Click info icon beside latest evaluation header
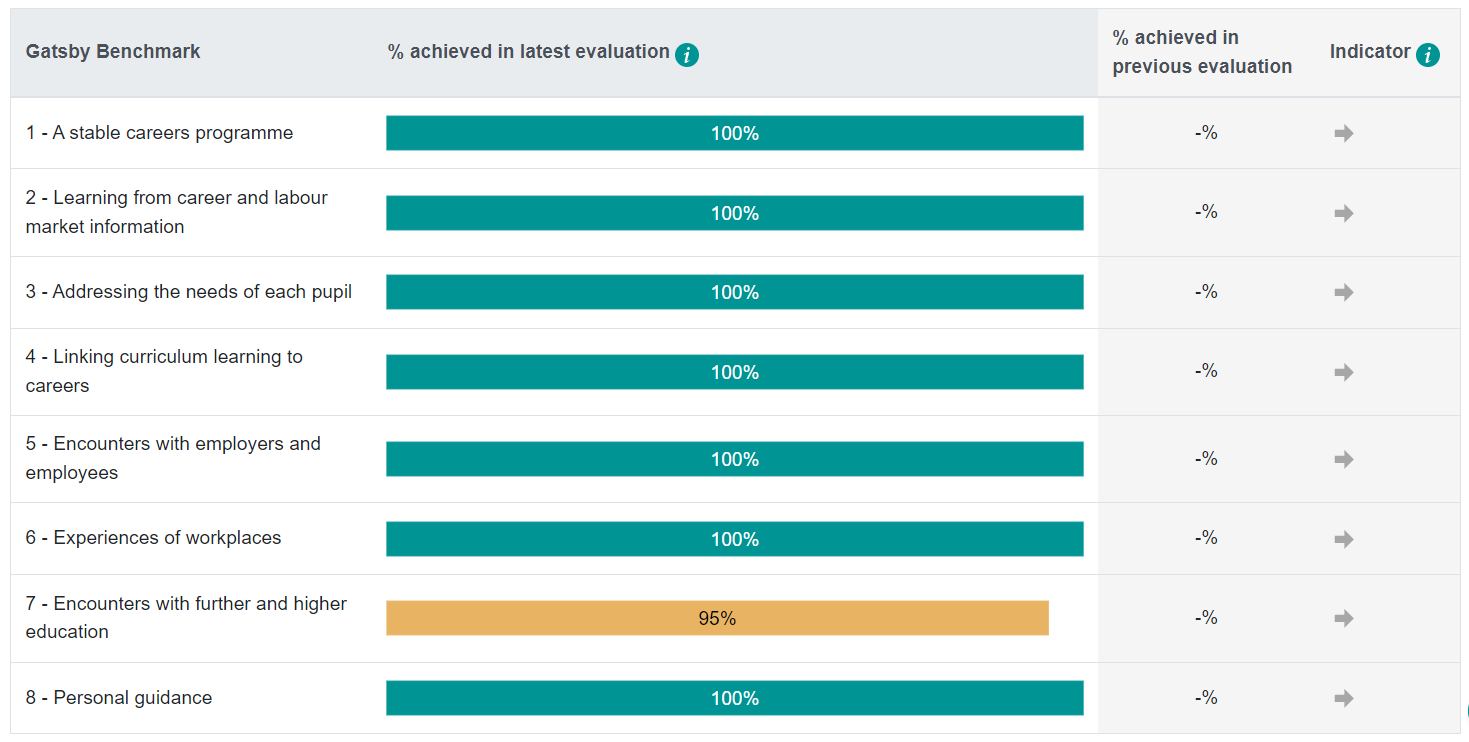The image size is (1469, 742). (x=687, y=55)
